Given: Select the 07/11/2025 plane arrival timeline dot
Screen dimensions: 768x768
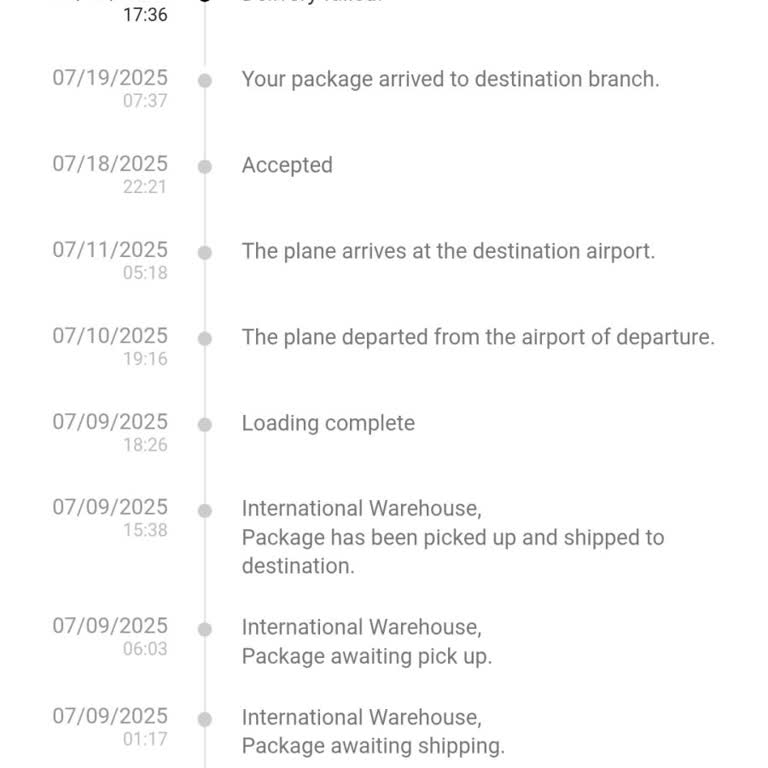Looking at the screenshot, I should (x=205, y=253).
